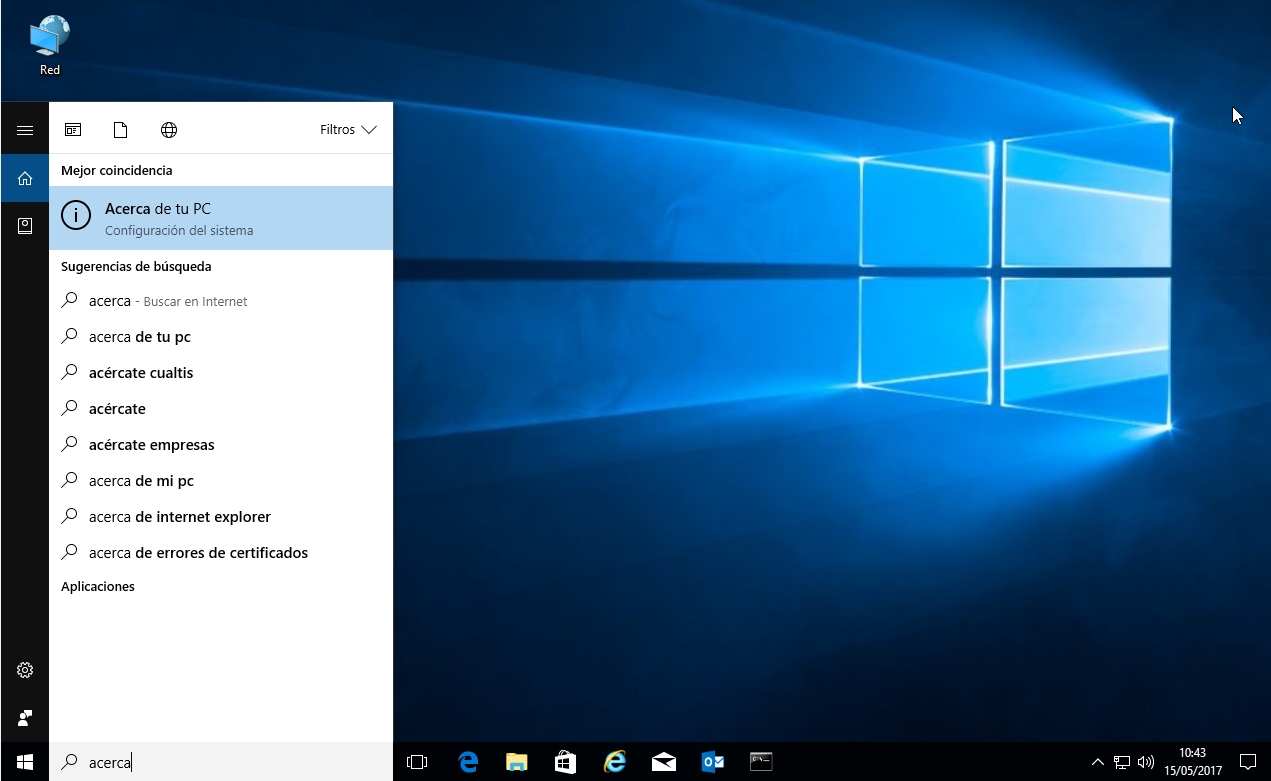Open the Mail app from the taskbar
This screenshot has height=781, width=1271.
coord(664,762)
